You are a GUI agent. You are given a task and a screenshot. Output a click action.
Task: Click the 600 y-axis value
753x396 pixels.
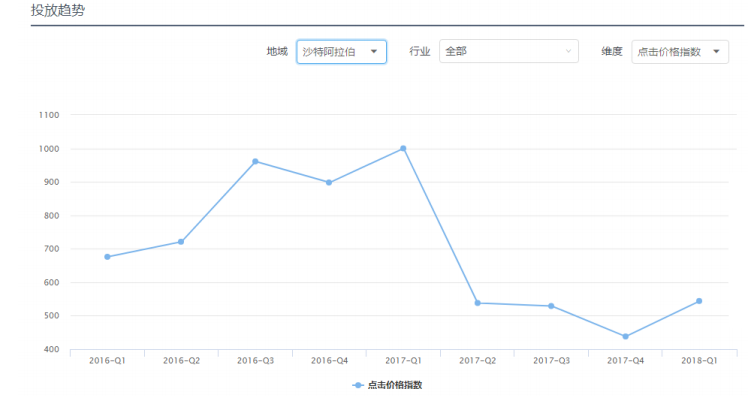click(x=51, y=282)
